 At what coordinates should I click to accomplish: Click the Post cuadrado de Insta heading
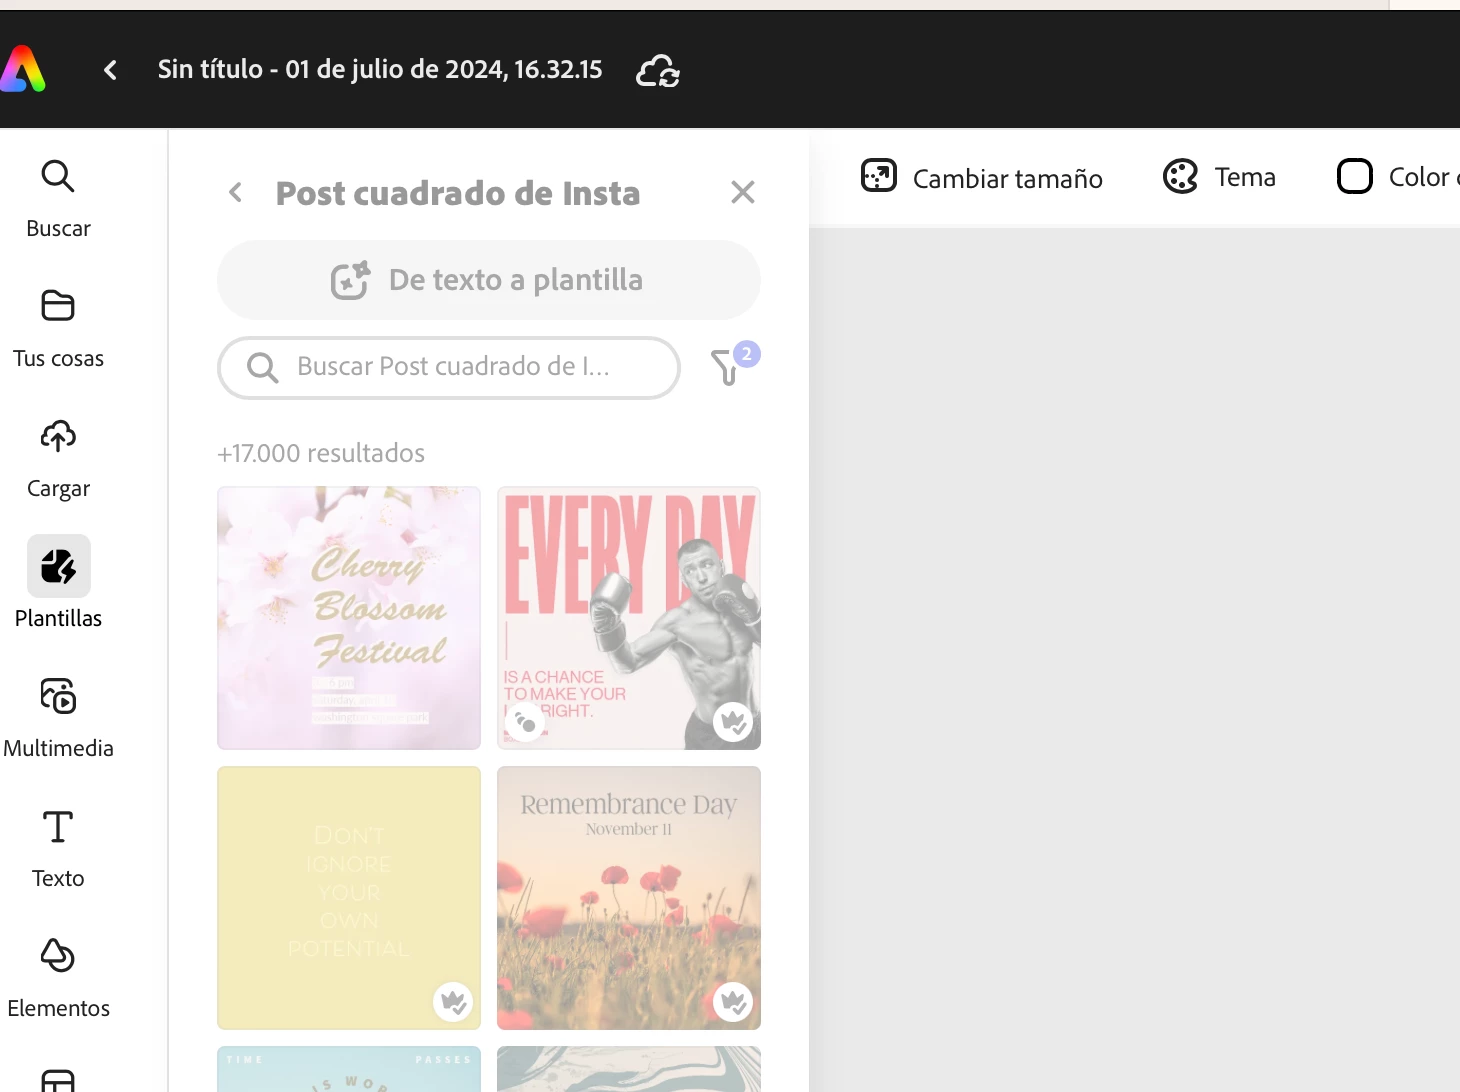coord(458,193)
